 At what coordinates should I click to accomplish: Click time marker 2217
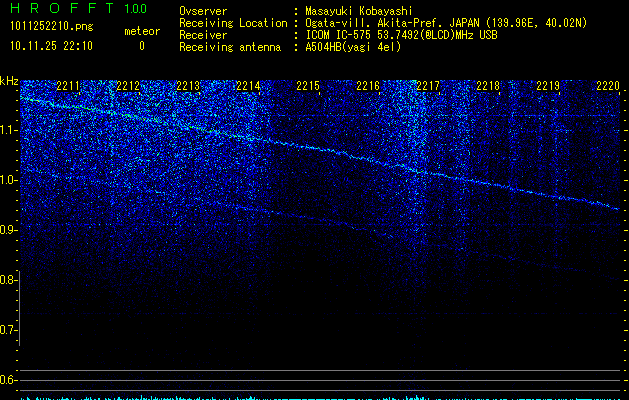coord(428,86)
